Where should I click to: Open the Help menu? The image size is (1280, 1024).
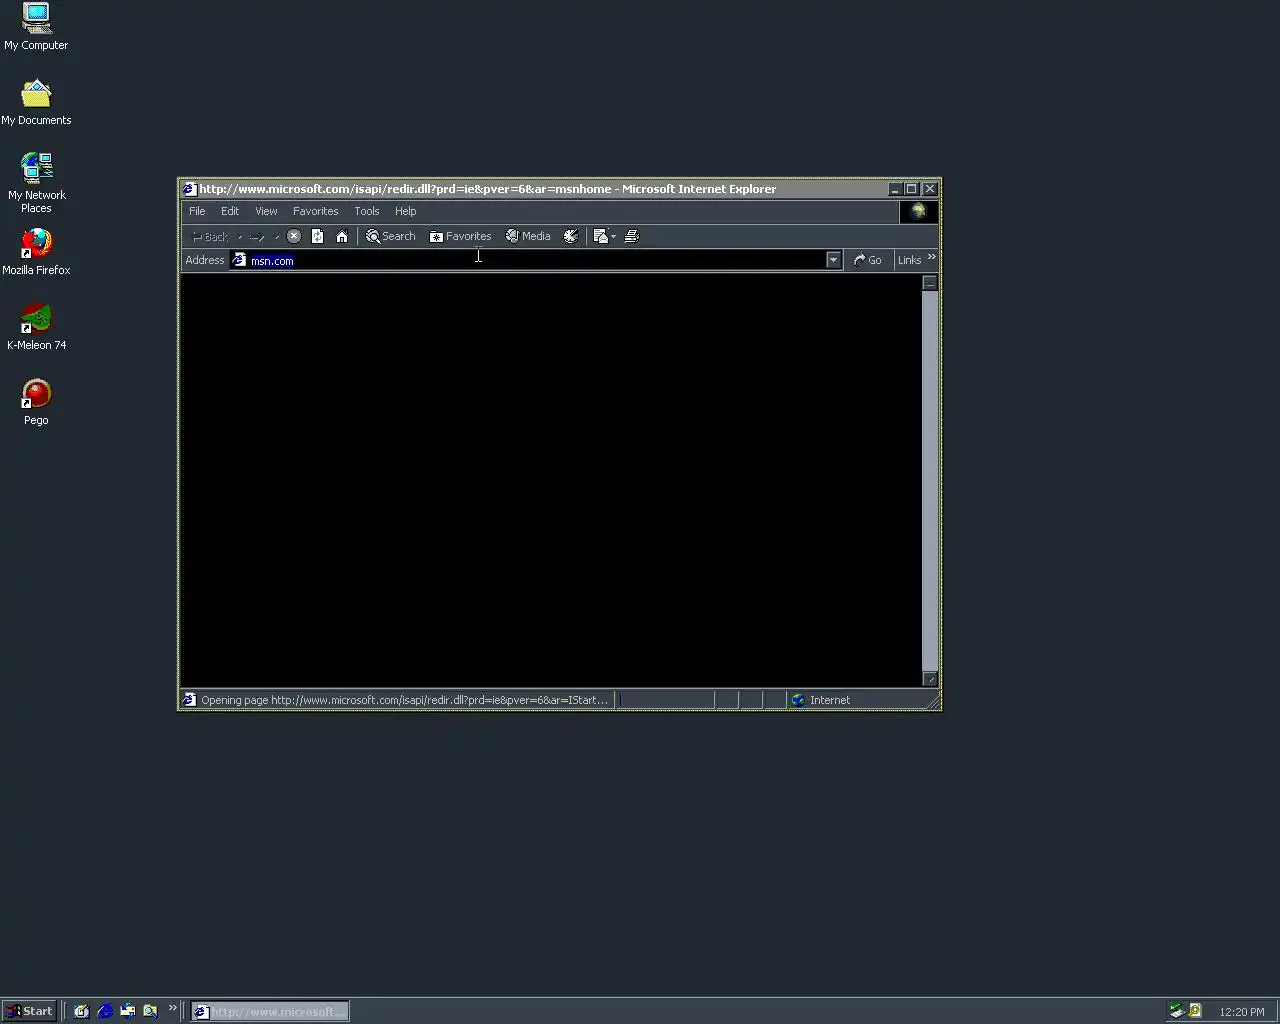pyautogui.click(x=405, y=211)
